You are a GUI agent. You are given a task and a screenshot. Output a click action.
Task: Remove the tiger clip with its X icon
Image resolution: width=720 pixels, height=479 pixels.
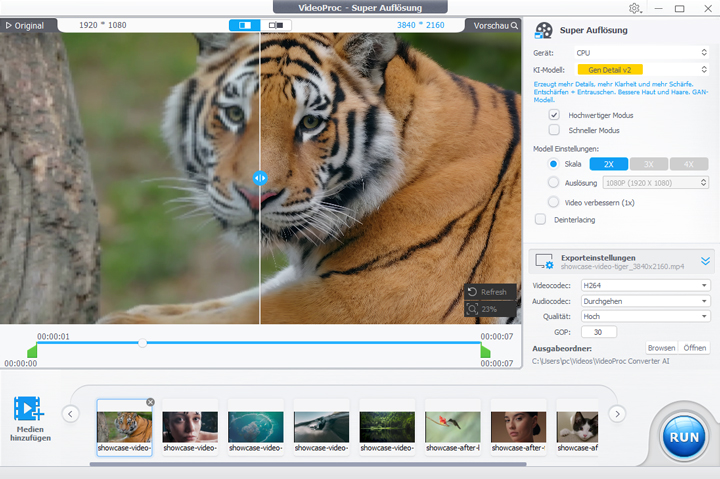150,402
